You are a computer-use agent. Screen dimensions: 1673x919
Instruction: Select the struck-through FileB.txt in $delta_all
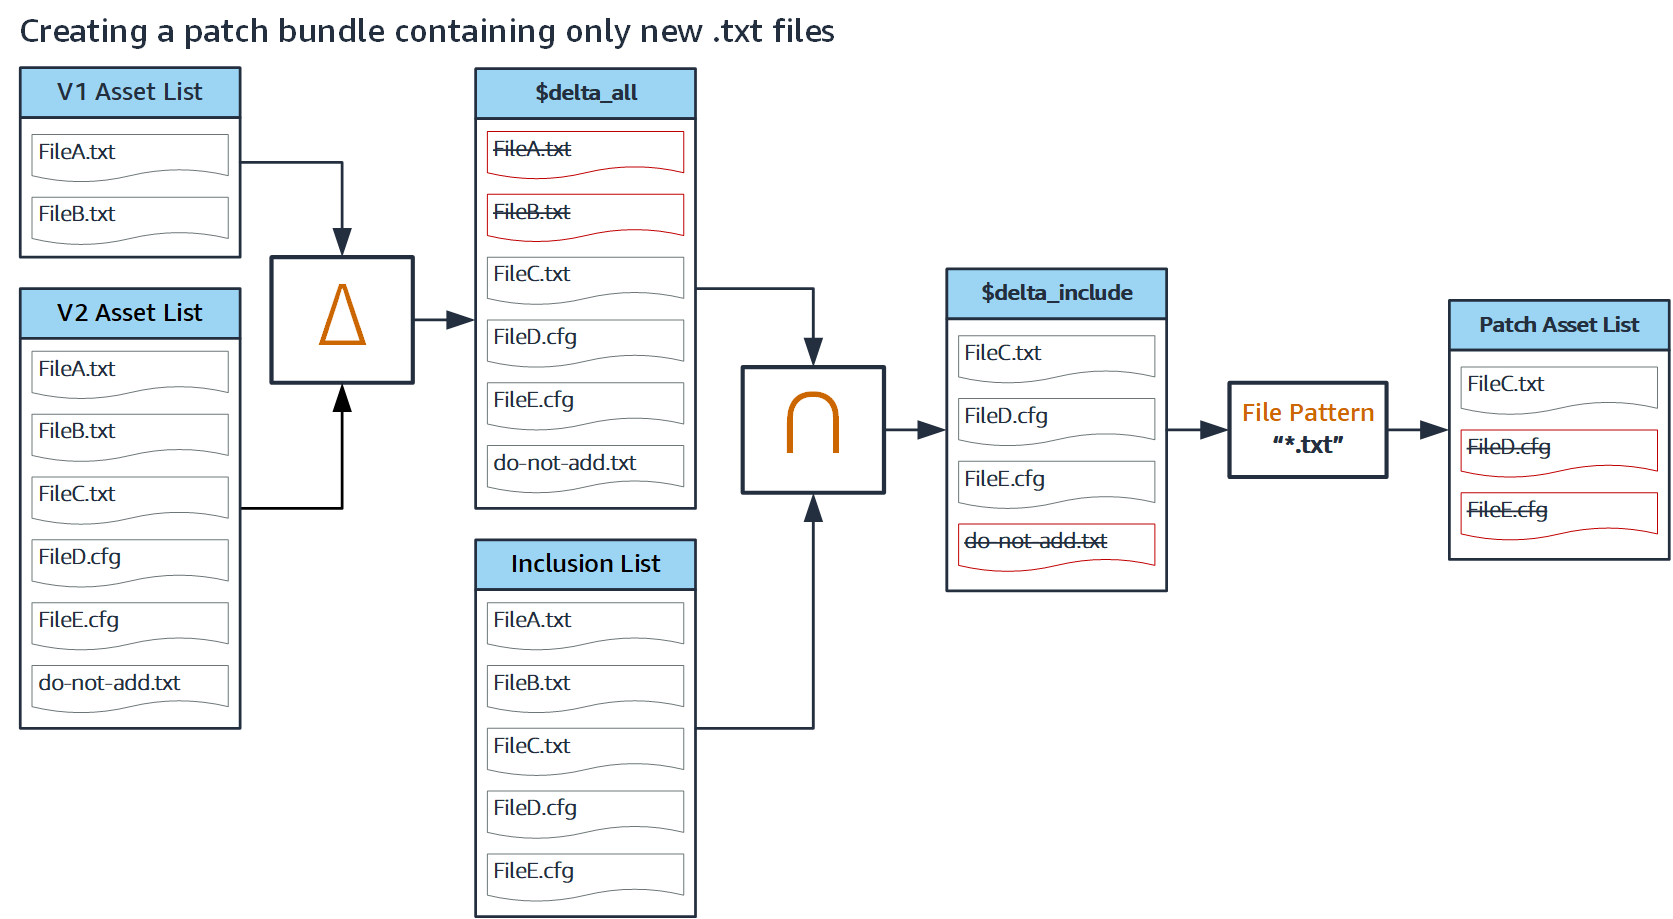click(585, 213)
